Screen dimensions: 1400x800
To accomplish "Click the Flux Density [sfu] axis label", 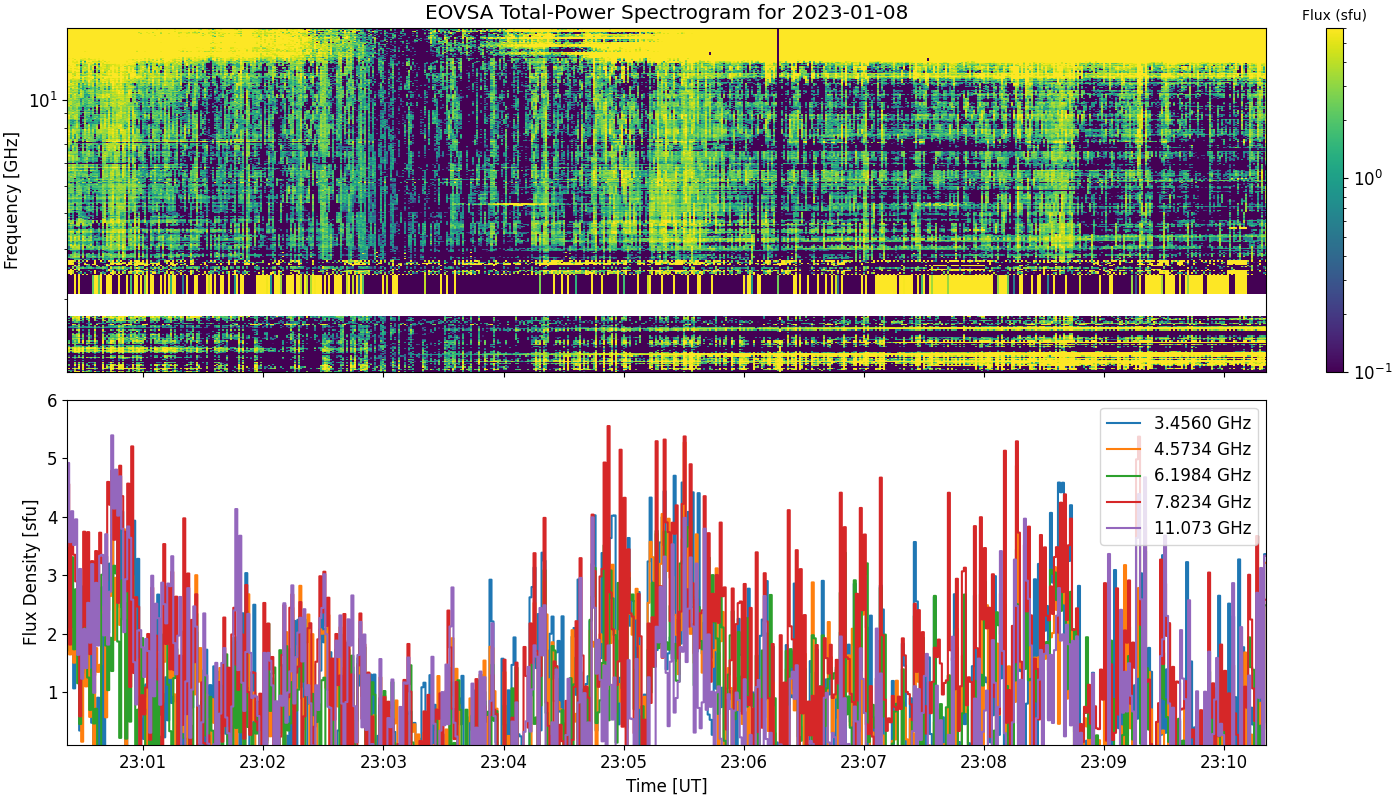I will [x=31, y=572].
